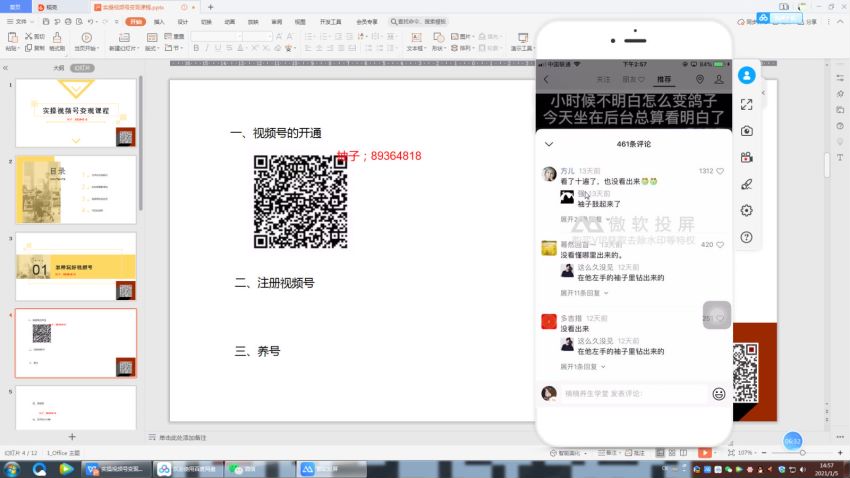The width and height of the screenshot is (850, 478).
Task: Take screenshot with camera icon
Action: point(746,131)
